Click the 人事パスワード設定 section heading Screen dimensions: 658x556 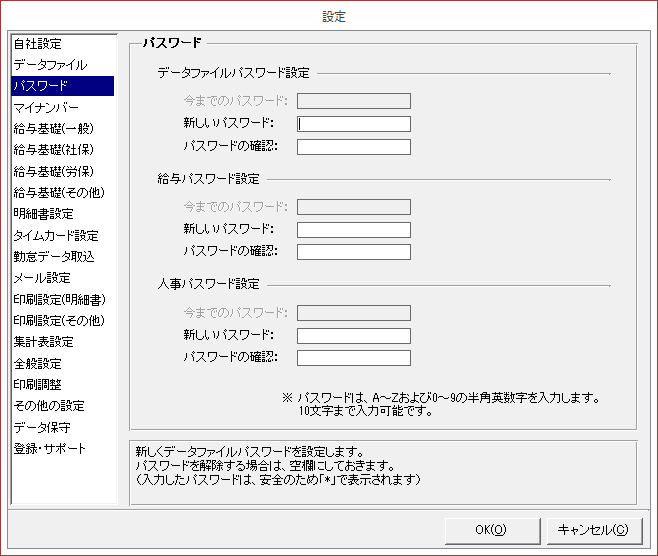(x=209, y=284)
